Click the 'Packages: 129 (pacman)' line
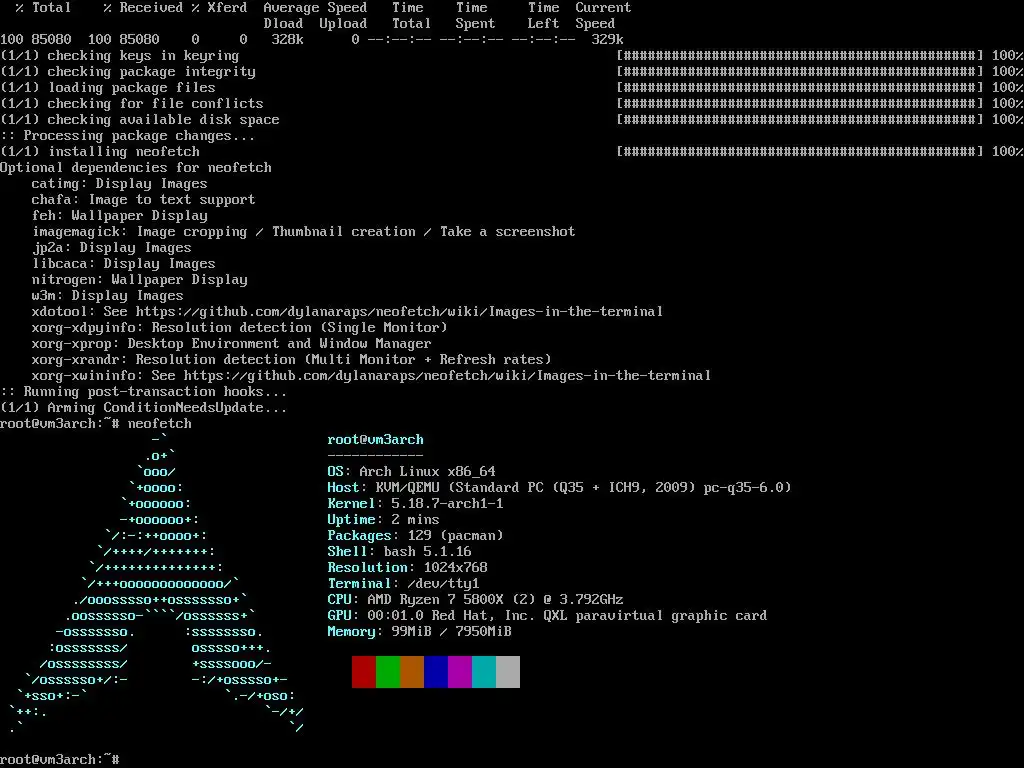This screenshot has height=768, width=1024. (x=415, y=536)
